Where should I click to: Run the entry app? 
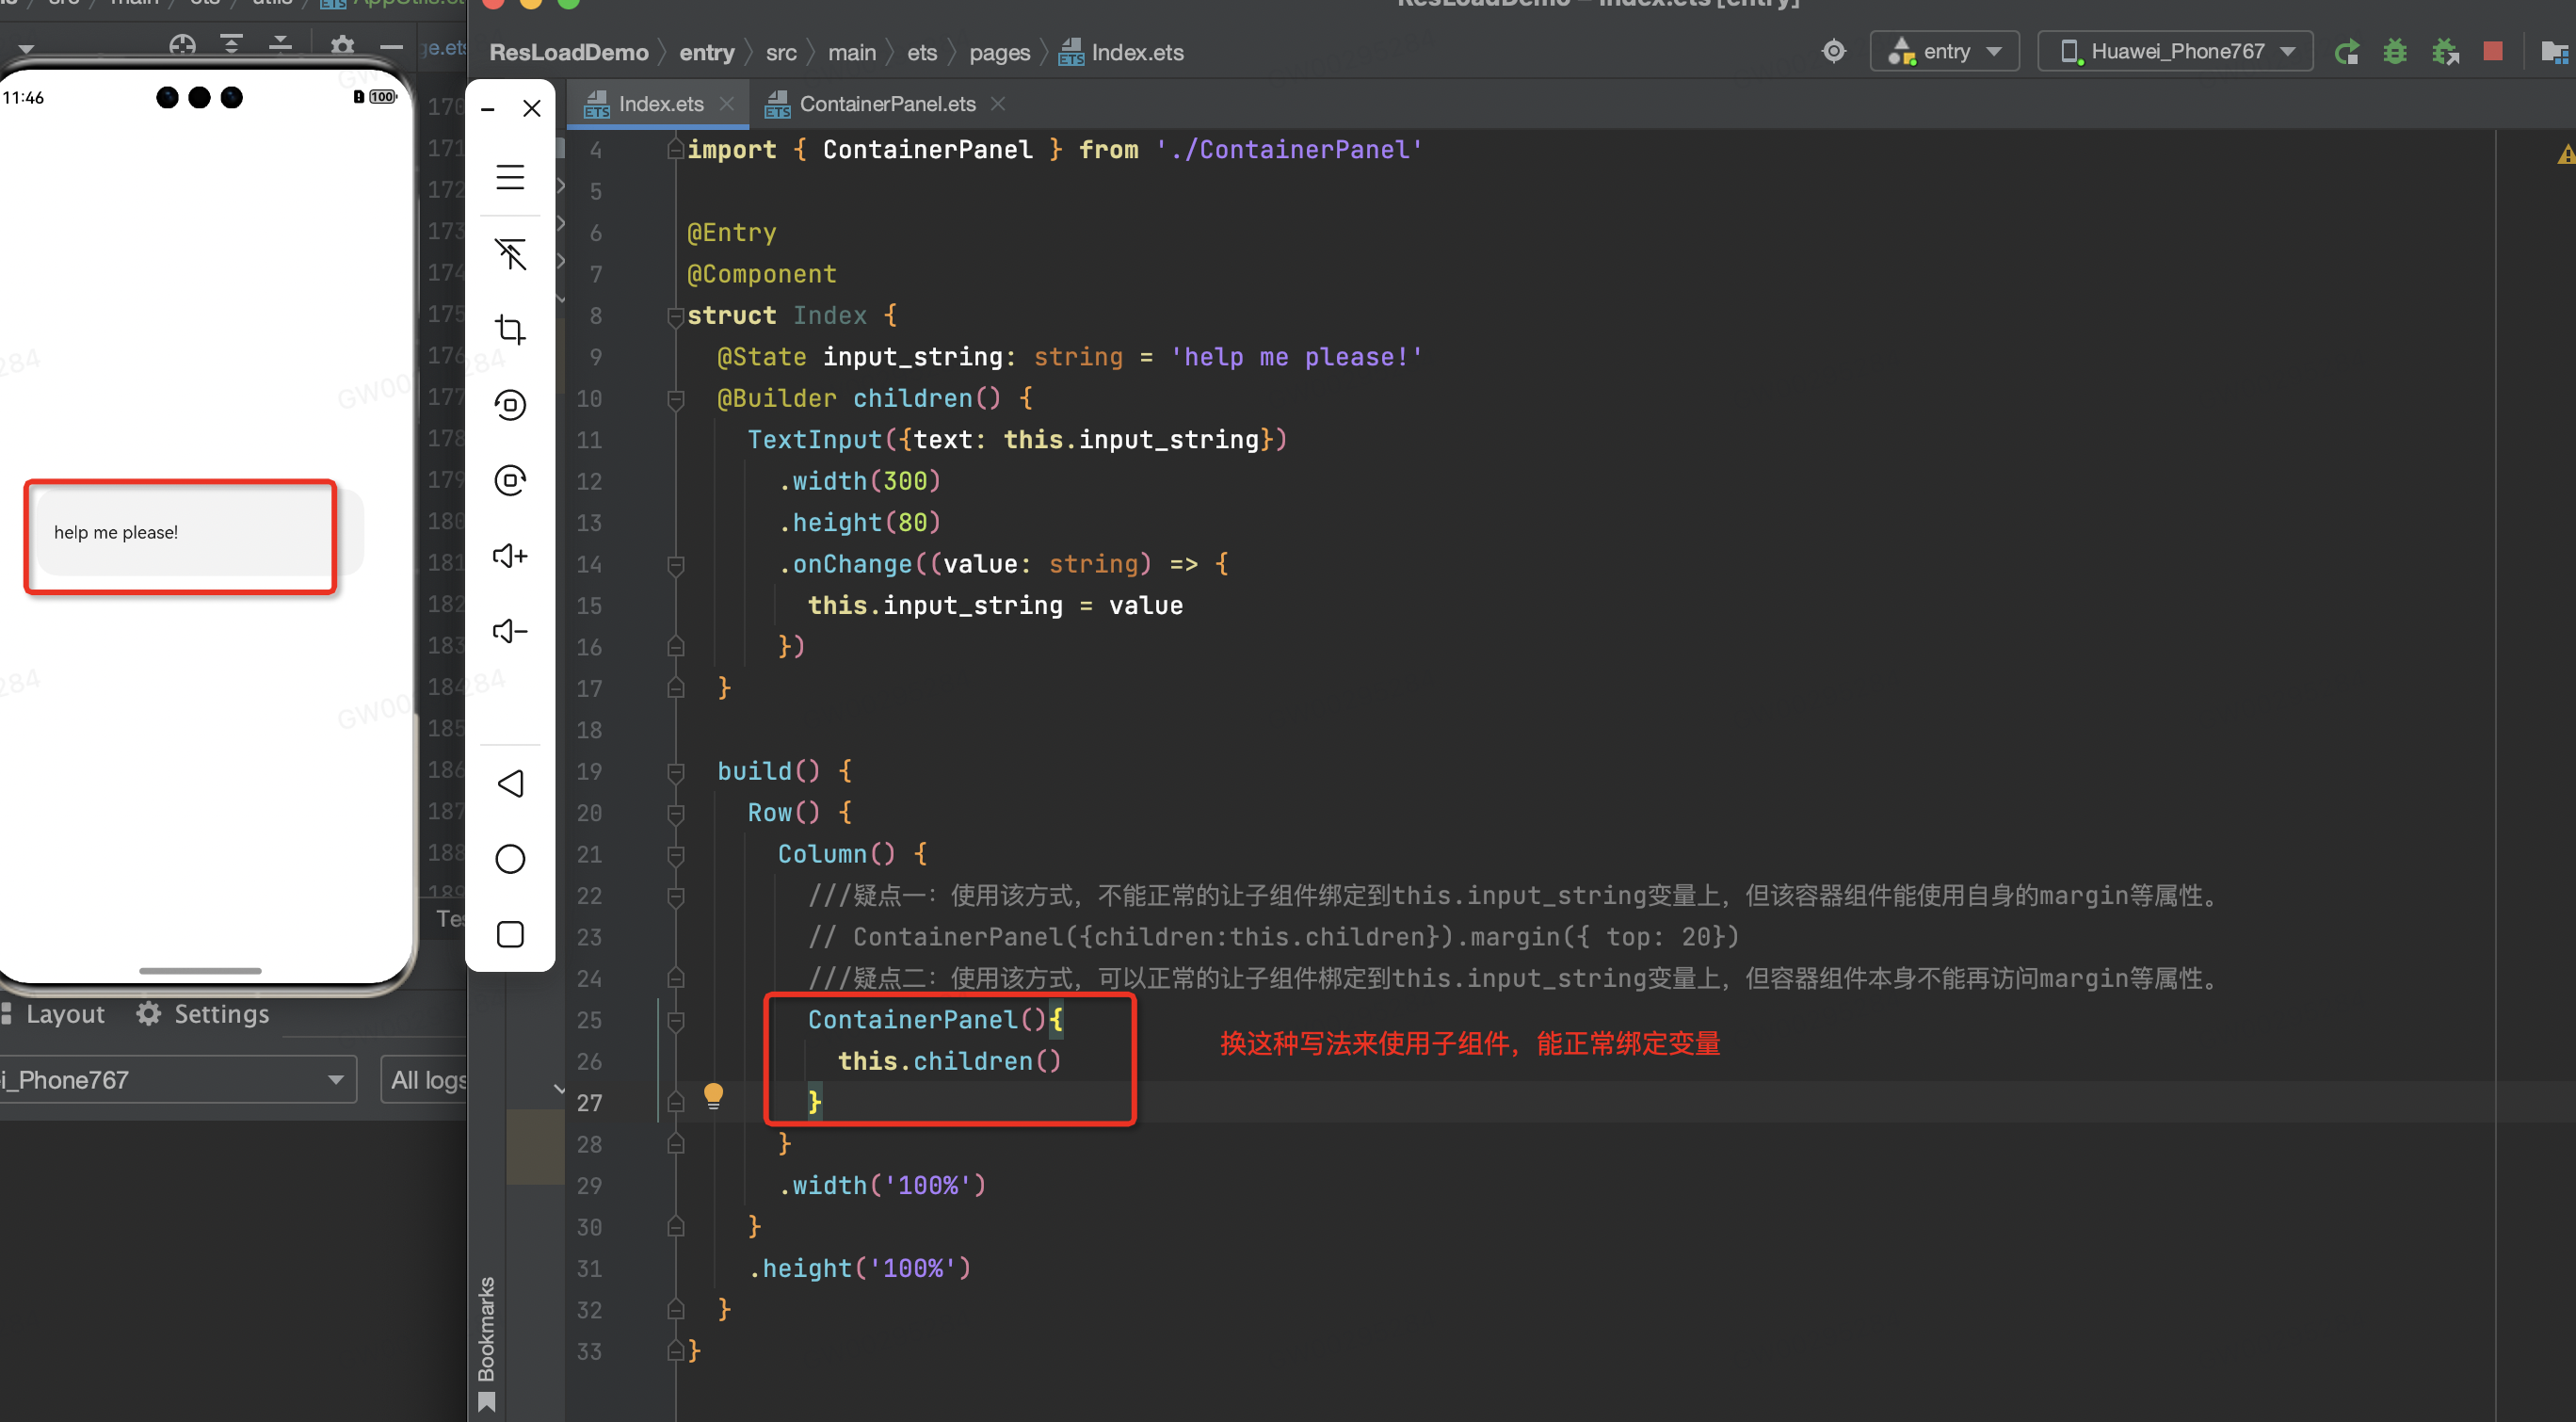click(2347, 51)
